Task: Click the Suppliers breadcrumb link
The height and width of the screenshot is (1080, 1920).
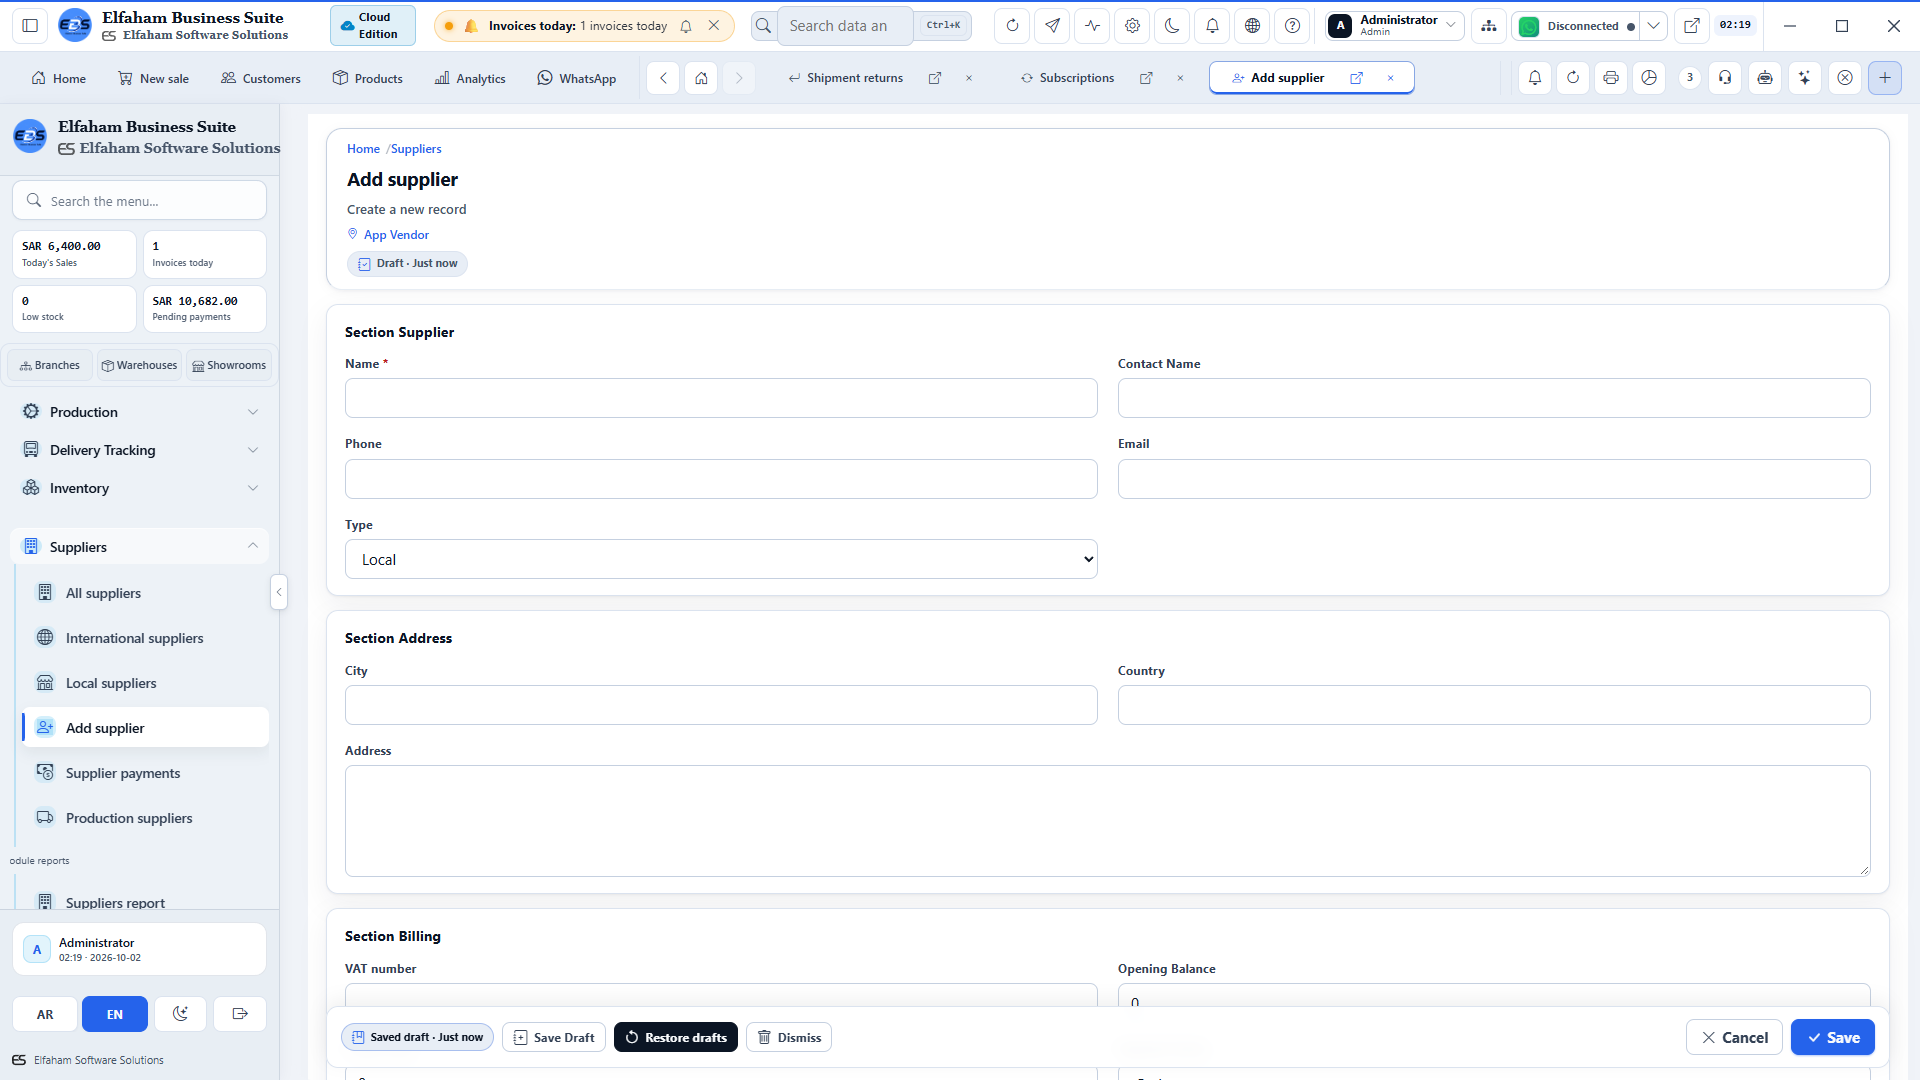Action: tap(416, 149)
